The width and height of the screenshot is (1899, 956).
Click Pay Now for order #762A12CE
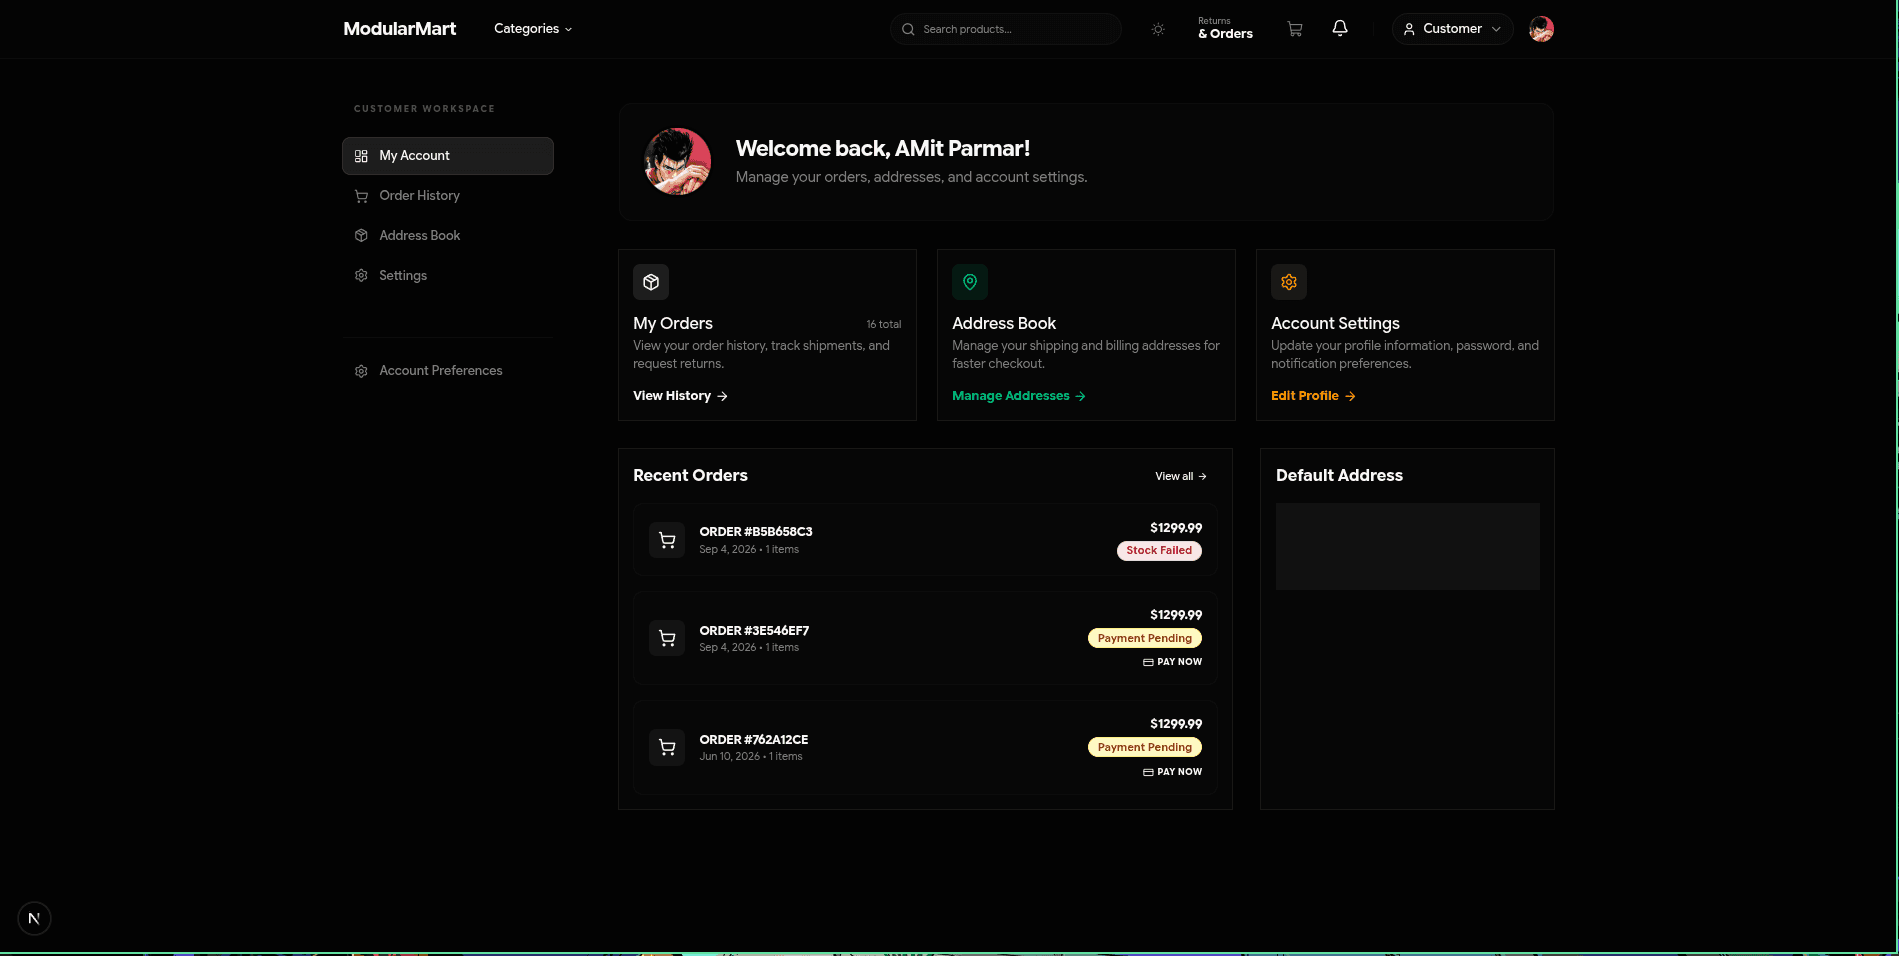1173,772
